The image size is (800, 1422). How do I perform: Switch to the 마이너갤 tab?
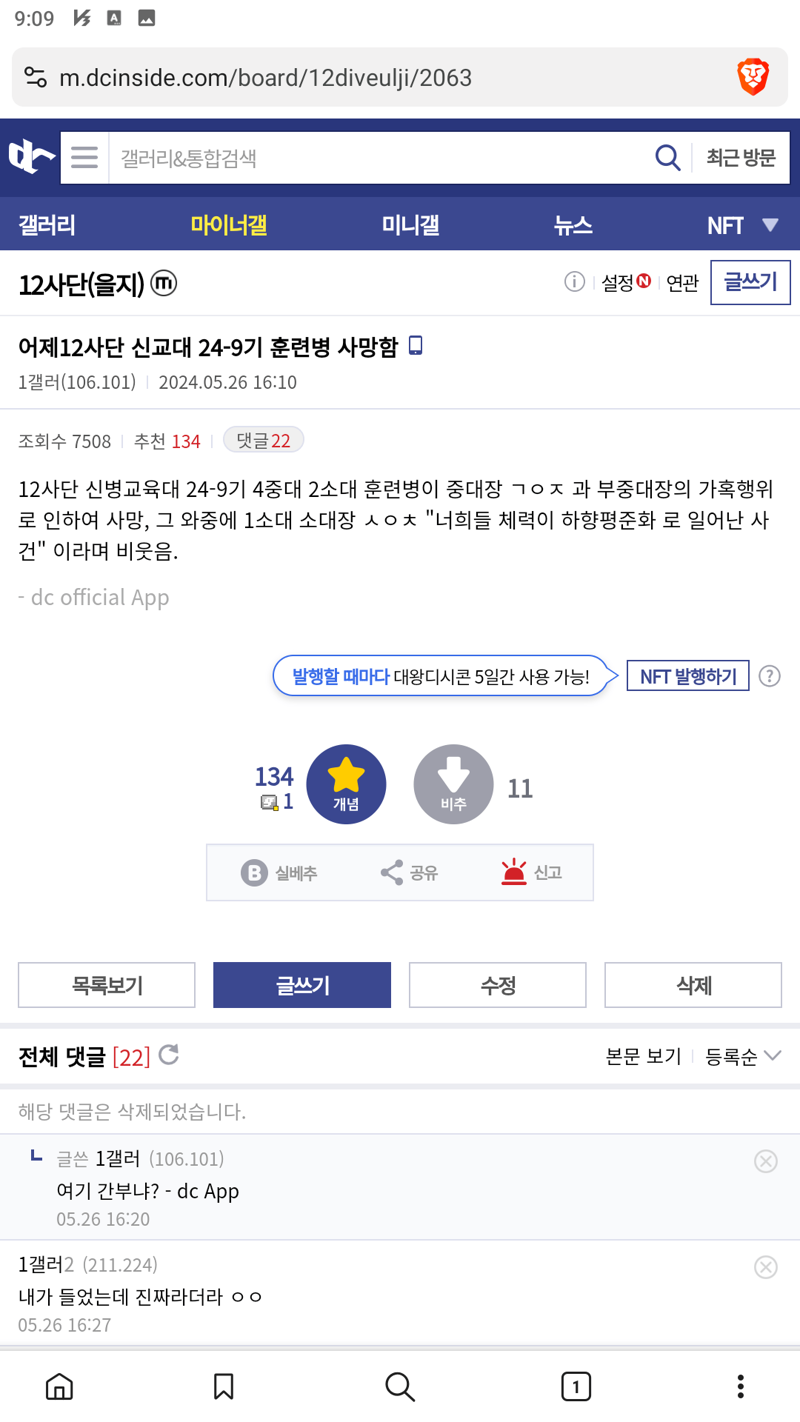pos(229,225)
